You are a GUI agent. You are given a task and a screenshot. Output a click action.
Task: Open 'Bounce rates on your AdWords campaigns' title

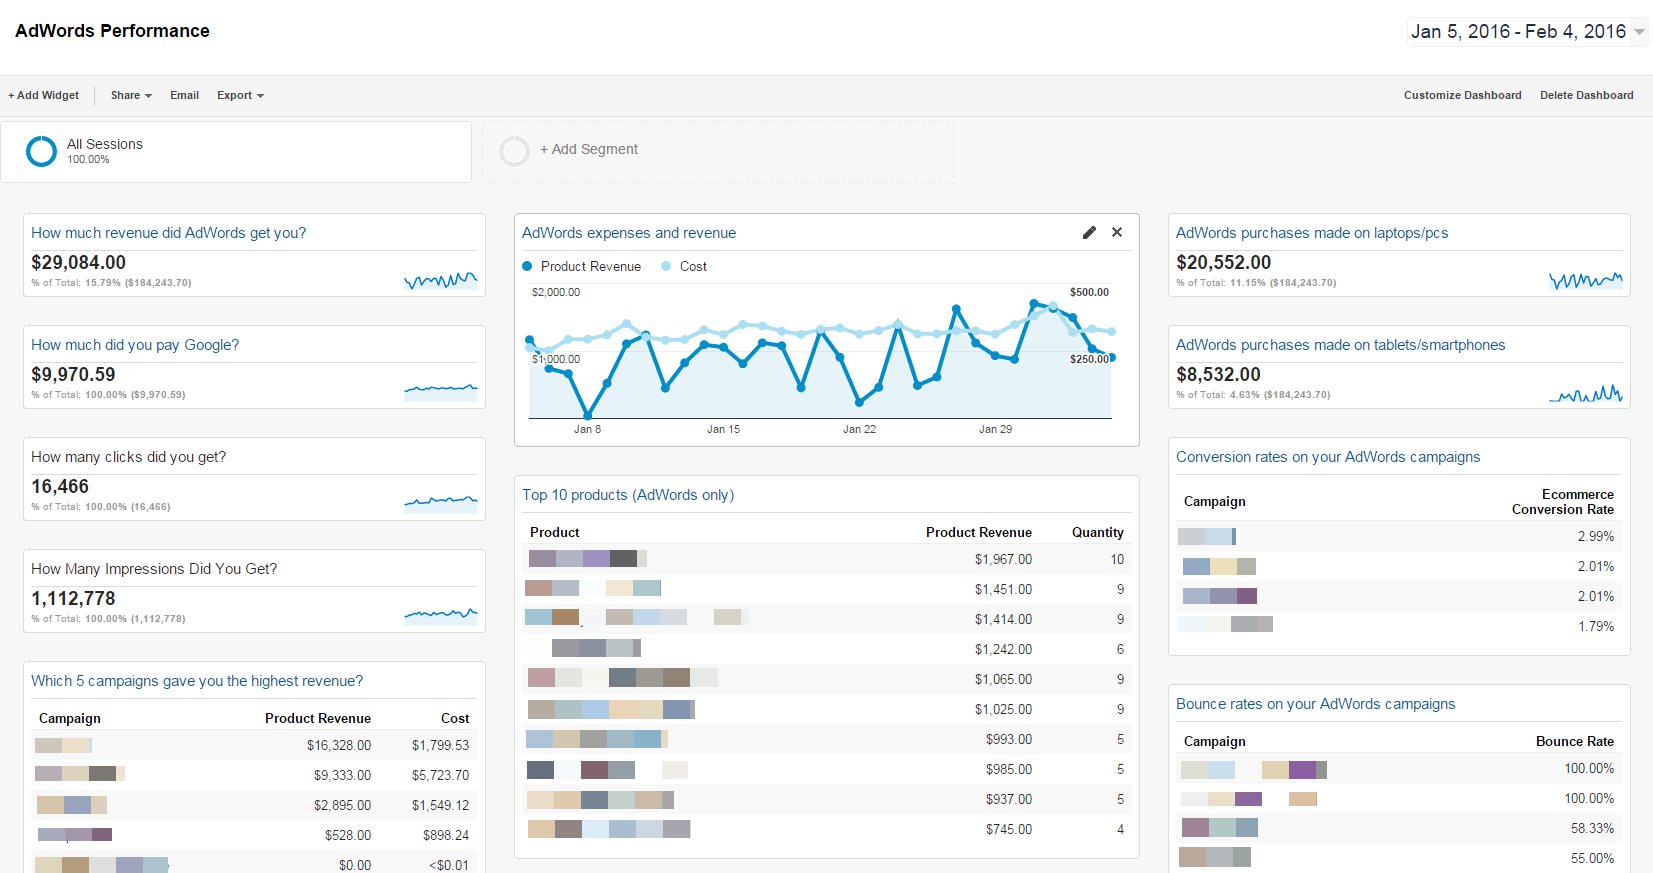point(1315,704)
